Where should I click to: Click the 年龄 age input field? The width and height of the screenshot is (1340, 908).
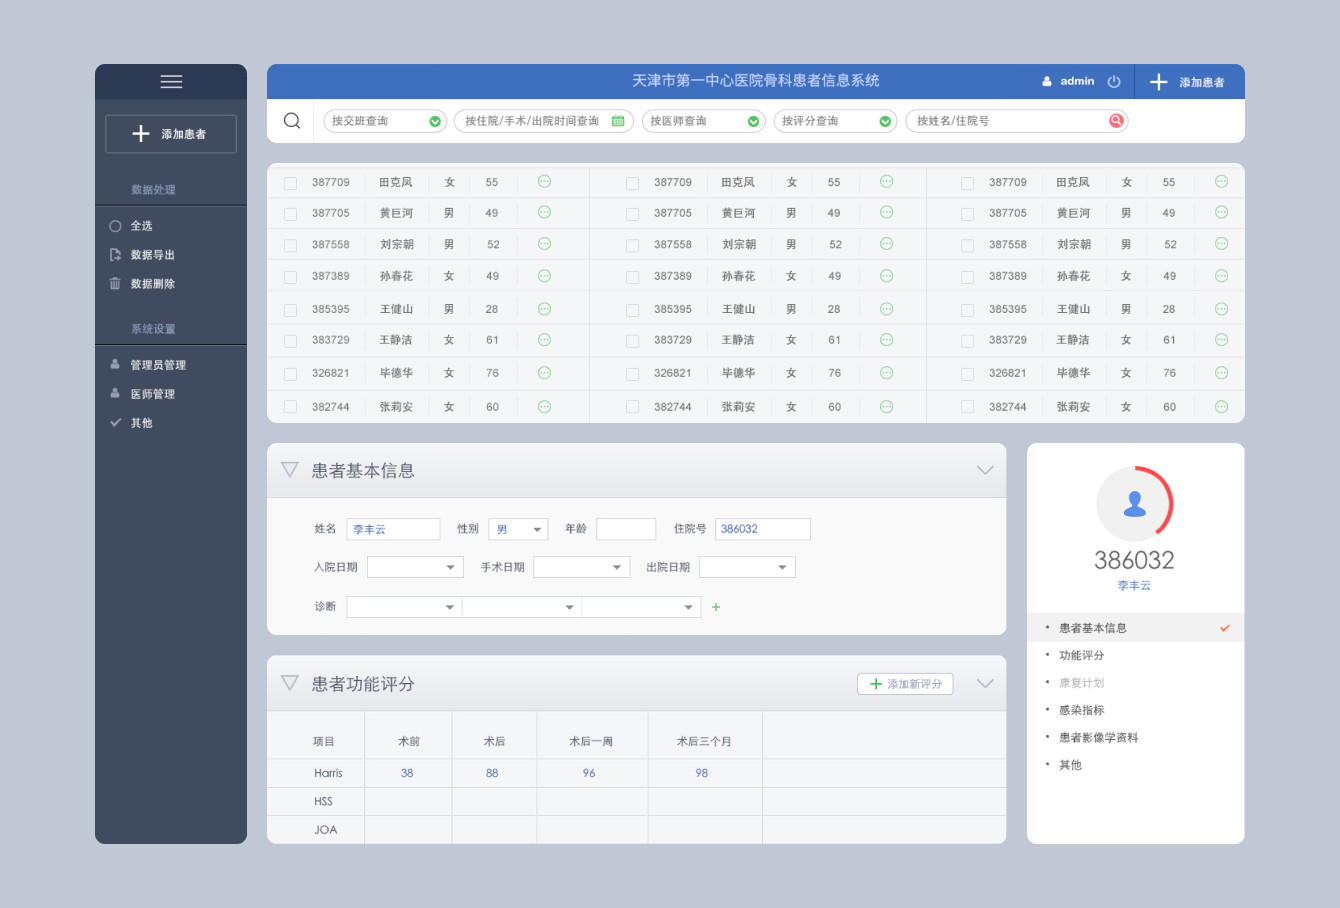coord(626,528)
